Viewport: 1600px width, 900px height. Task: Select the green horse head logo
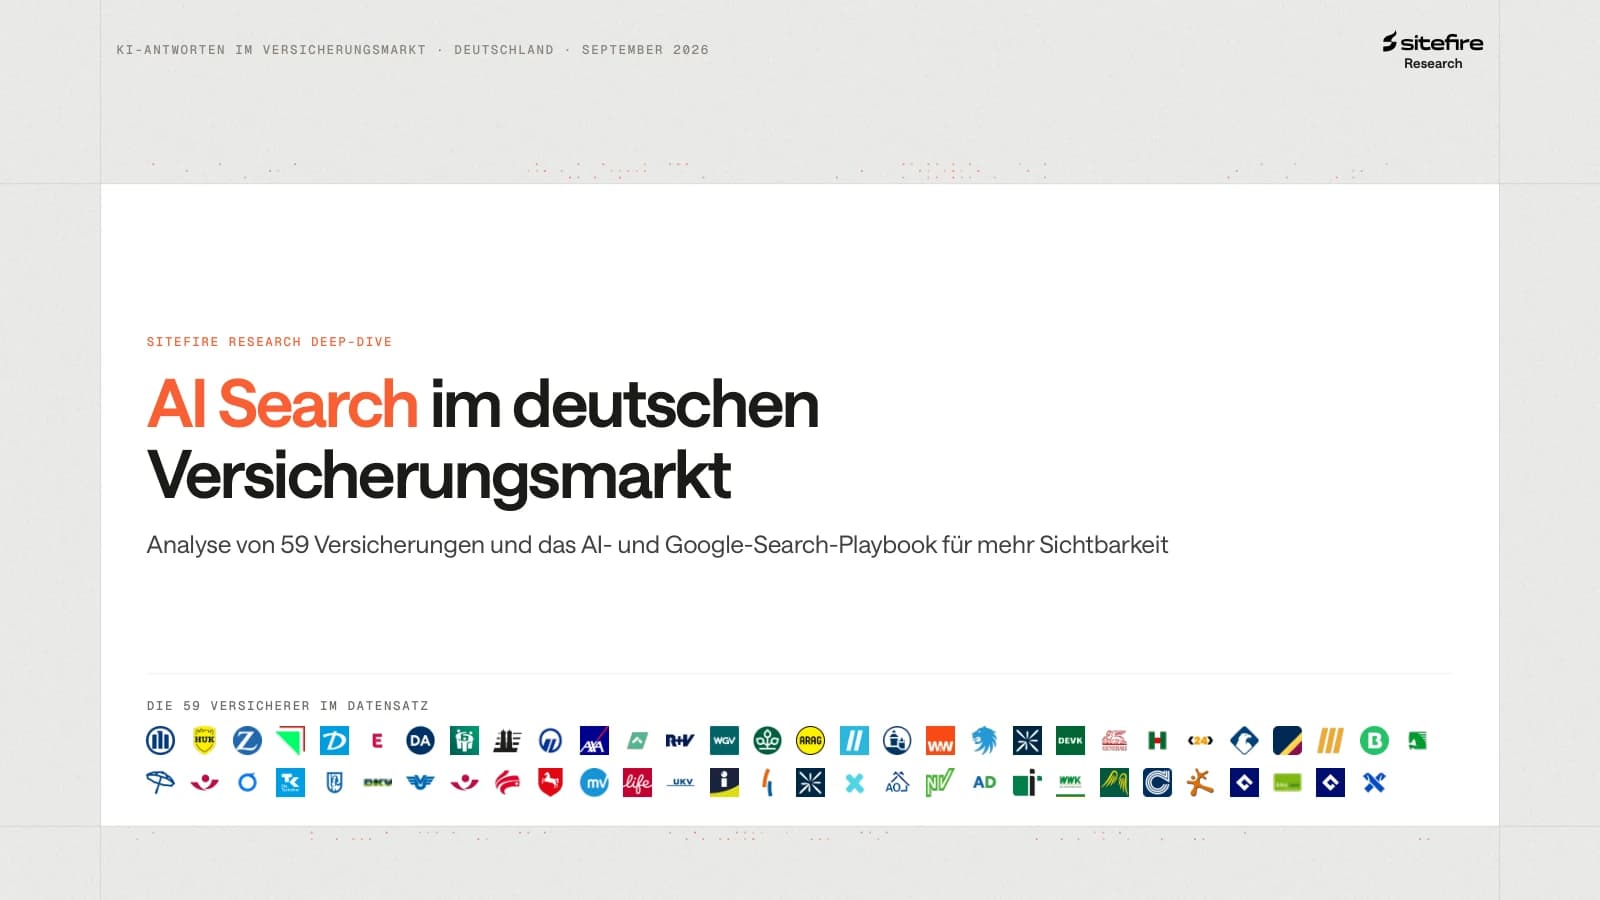tap(1417, 740)
